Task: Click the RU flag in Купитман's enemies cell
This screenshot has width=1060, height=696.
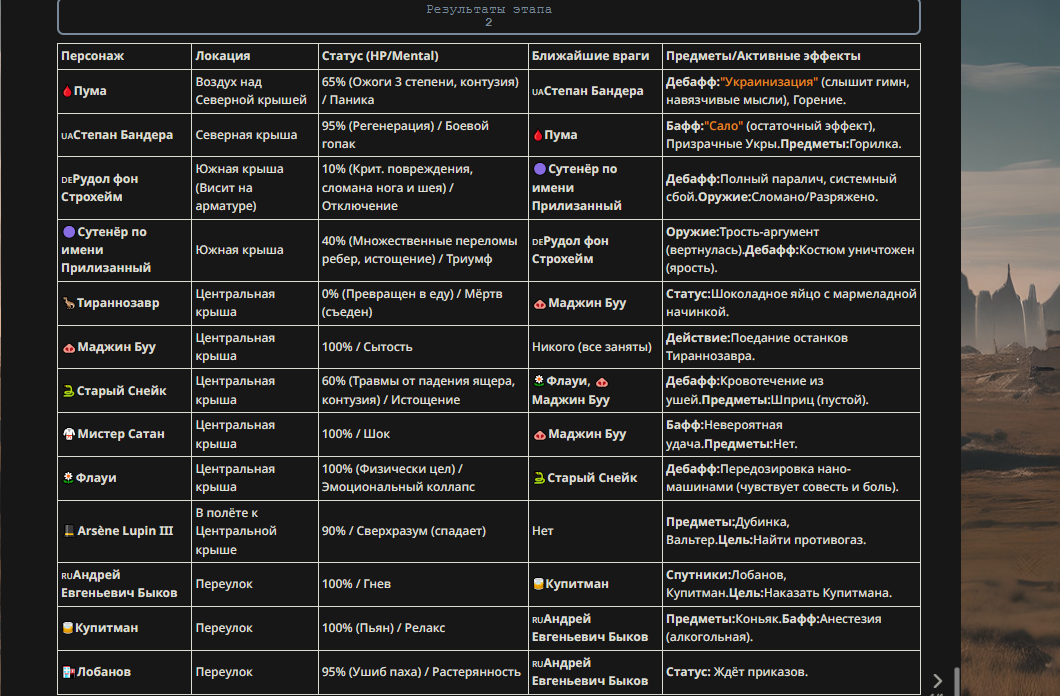Action: (537, 620)
